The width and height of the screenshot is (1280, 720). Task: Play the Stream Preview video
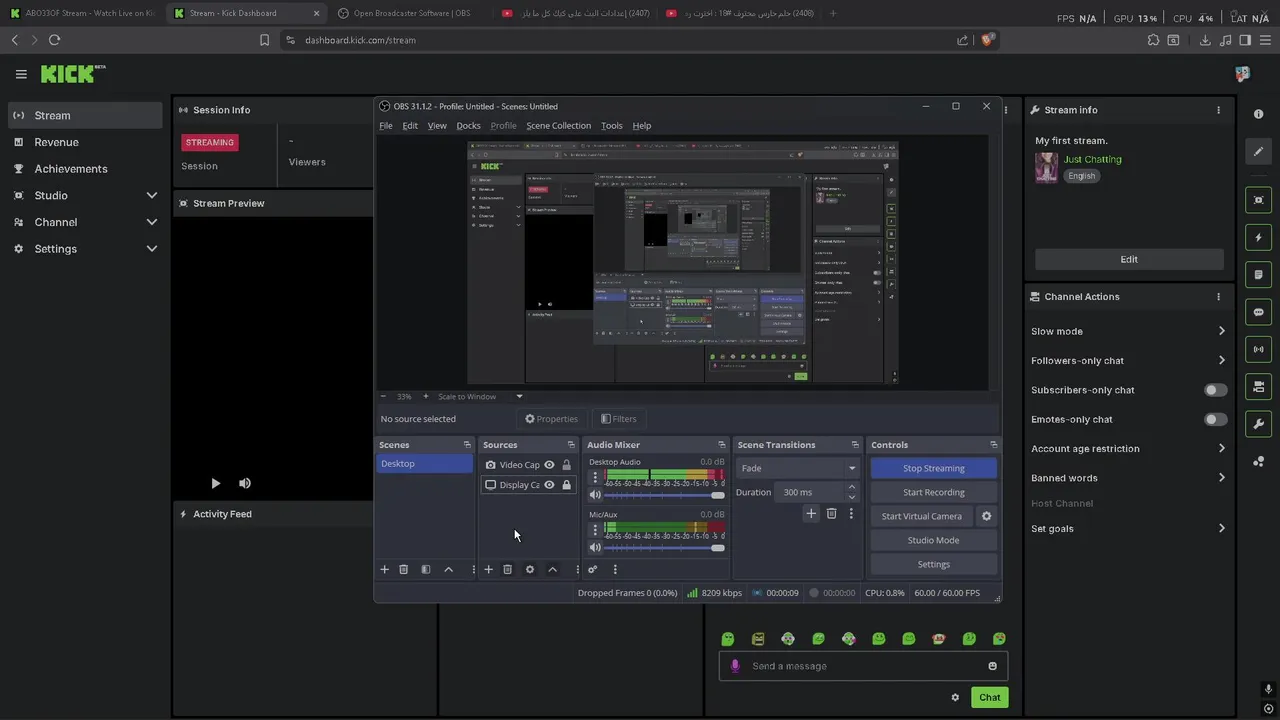point(215,483)
